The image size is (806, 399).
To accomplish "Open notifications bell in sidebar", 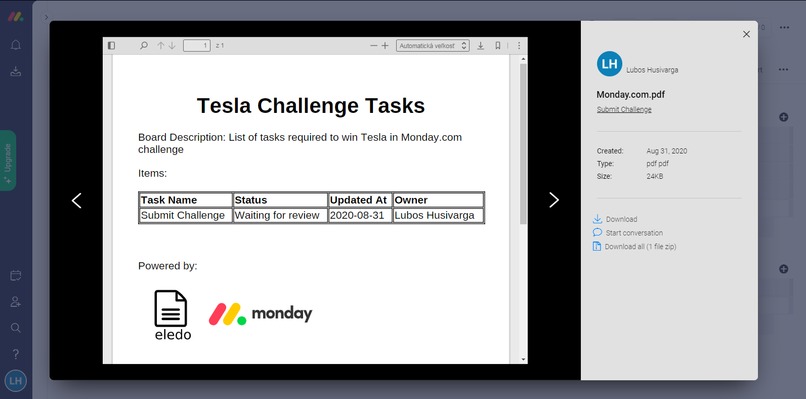I will pos(15,45).
